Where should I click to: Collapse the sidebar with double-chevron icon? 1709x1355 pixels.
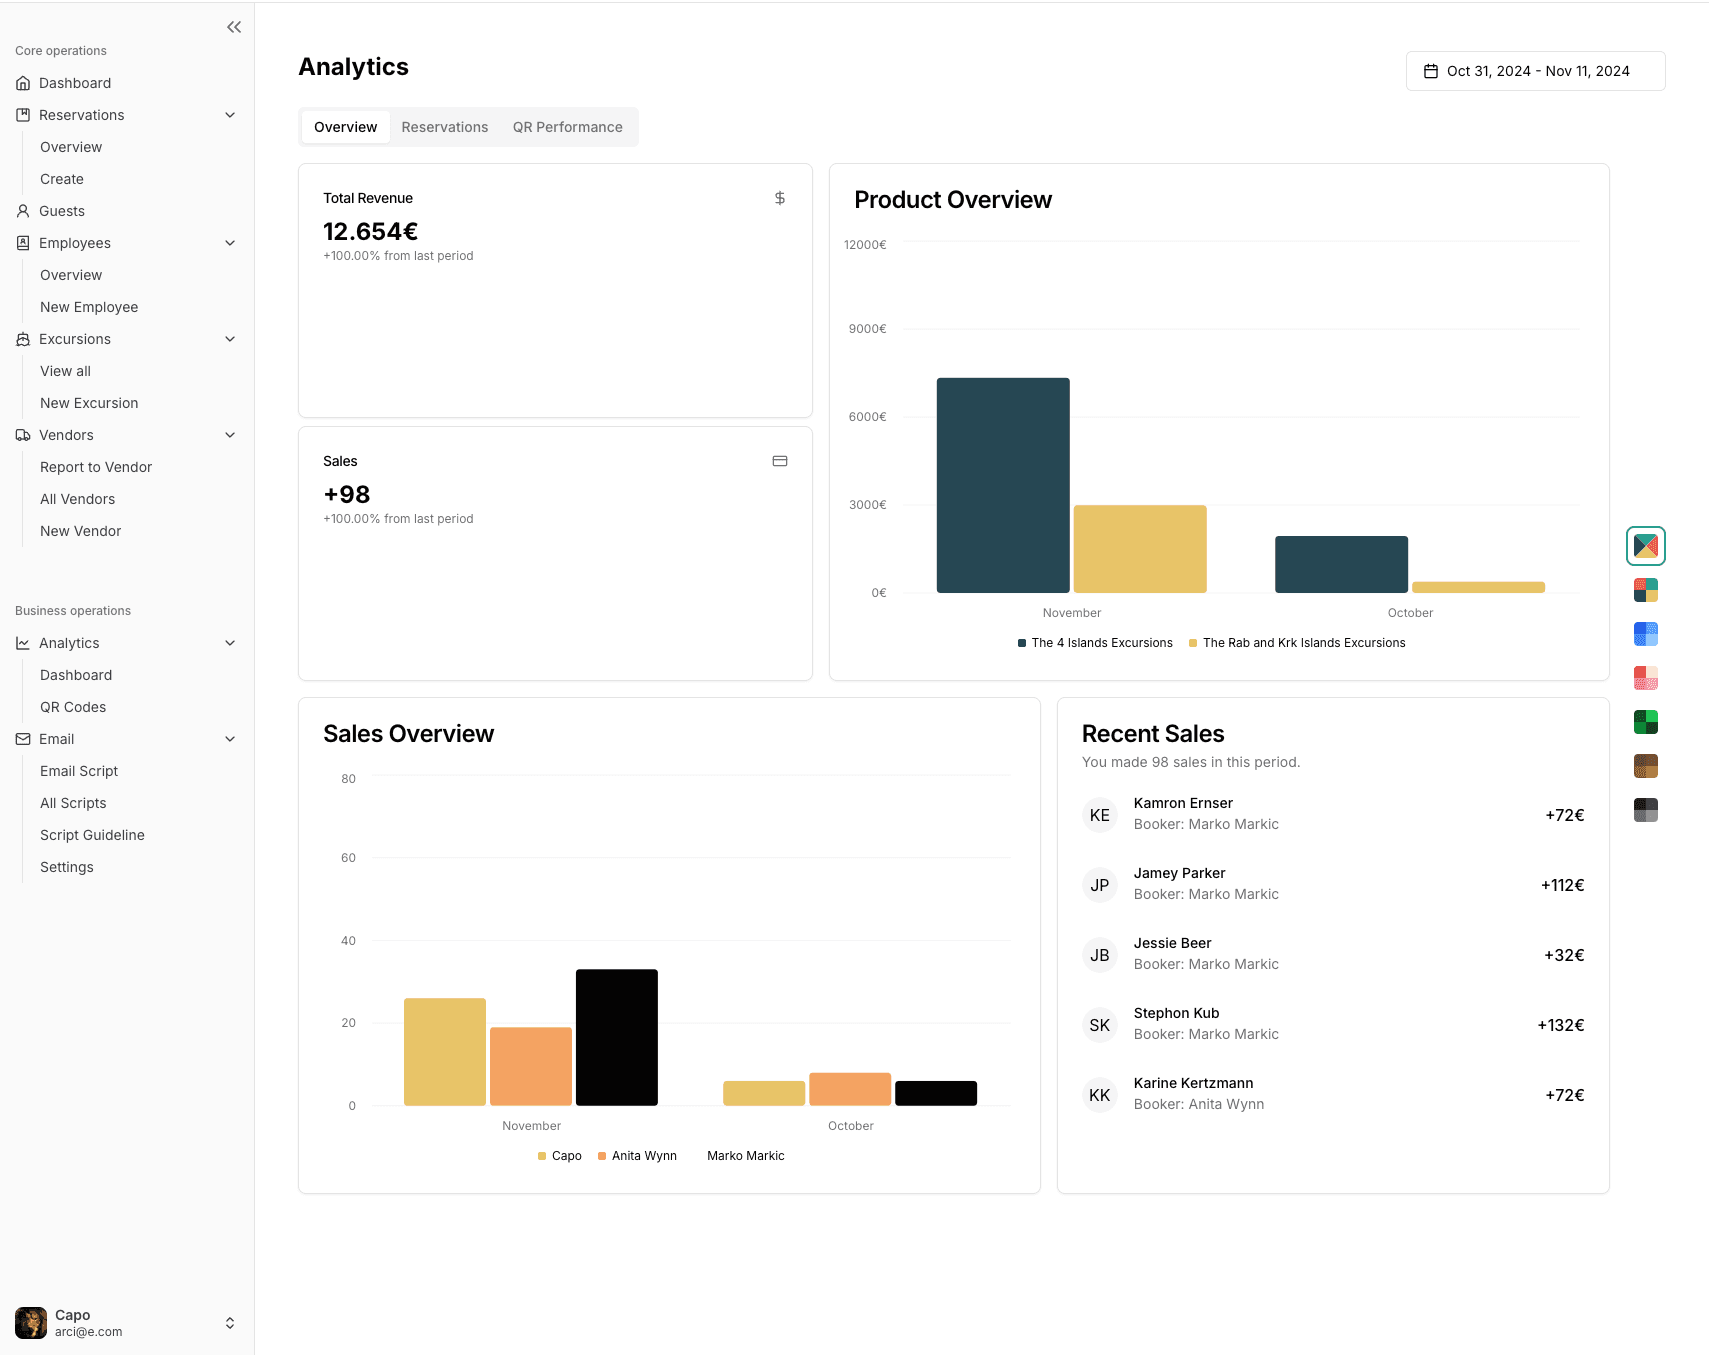(234, 27)
